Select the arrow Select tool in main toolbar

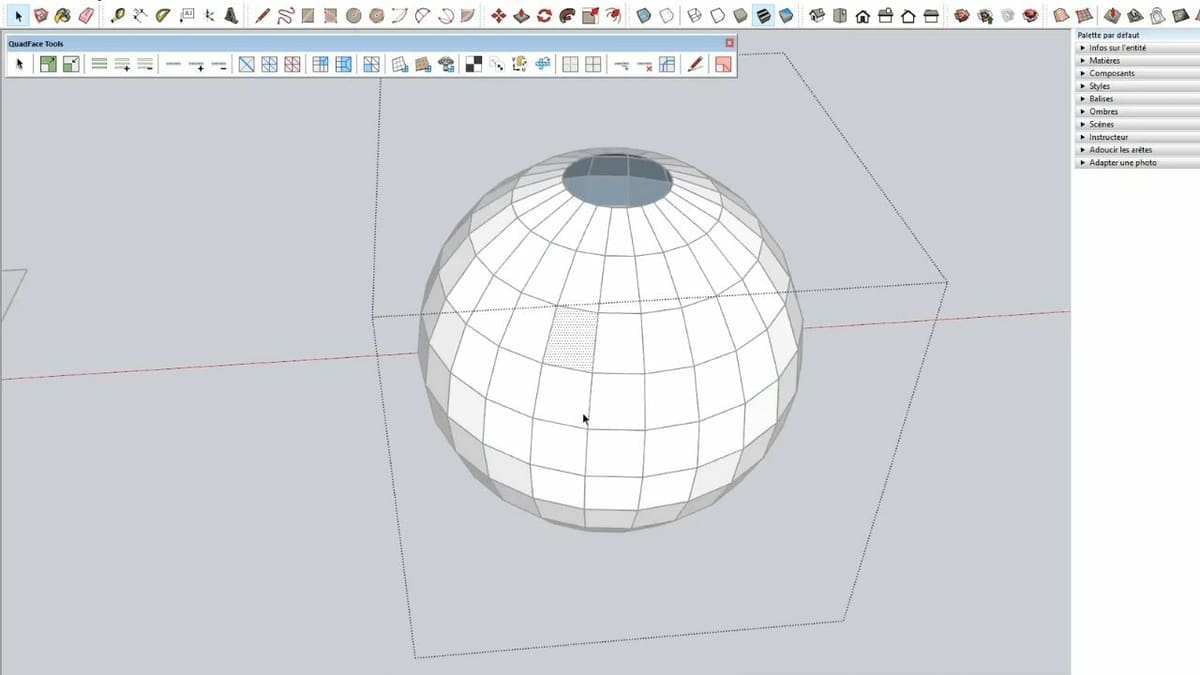19,16
